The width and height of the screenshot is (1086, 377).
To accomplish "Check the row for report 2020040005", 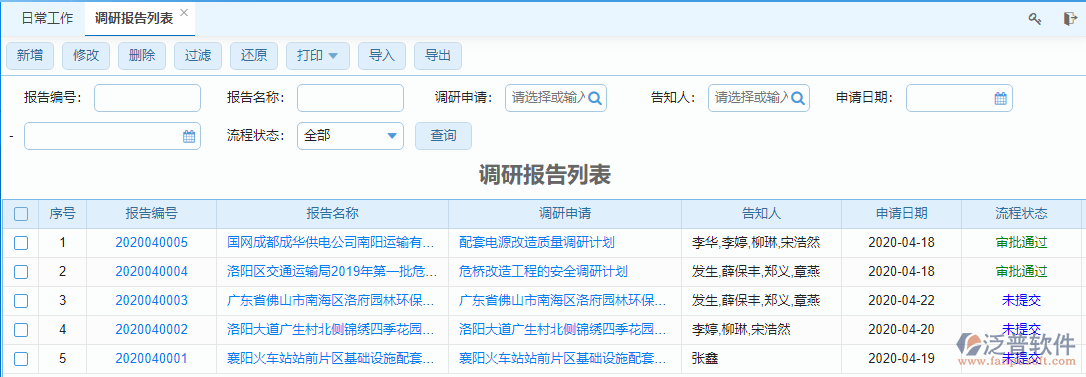I will (x=21, y=243).
